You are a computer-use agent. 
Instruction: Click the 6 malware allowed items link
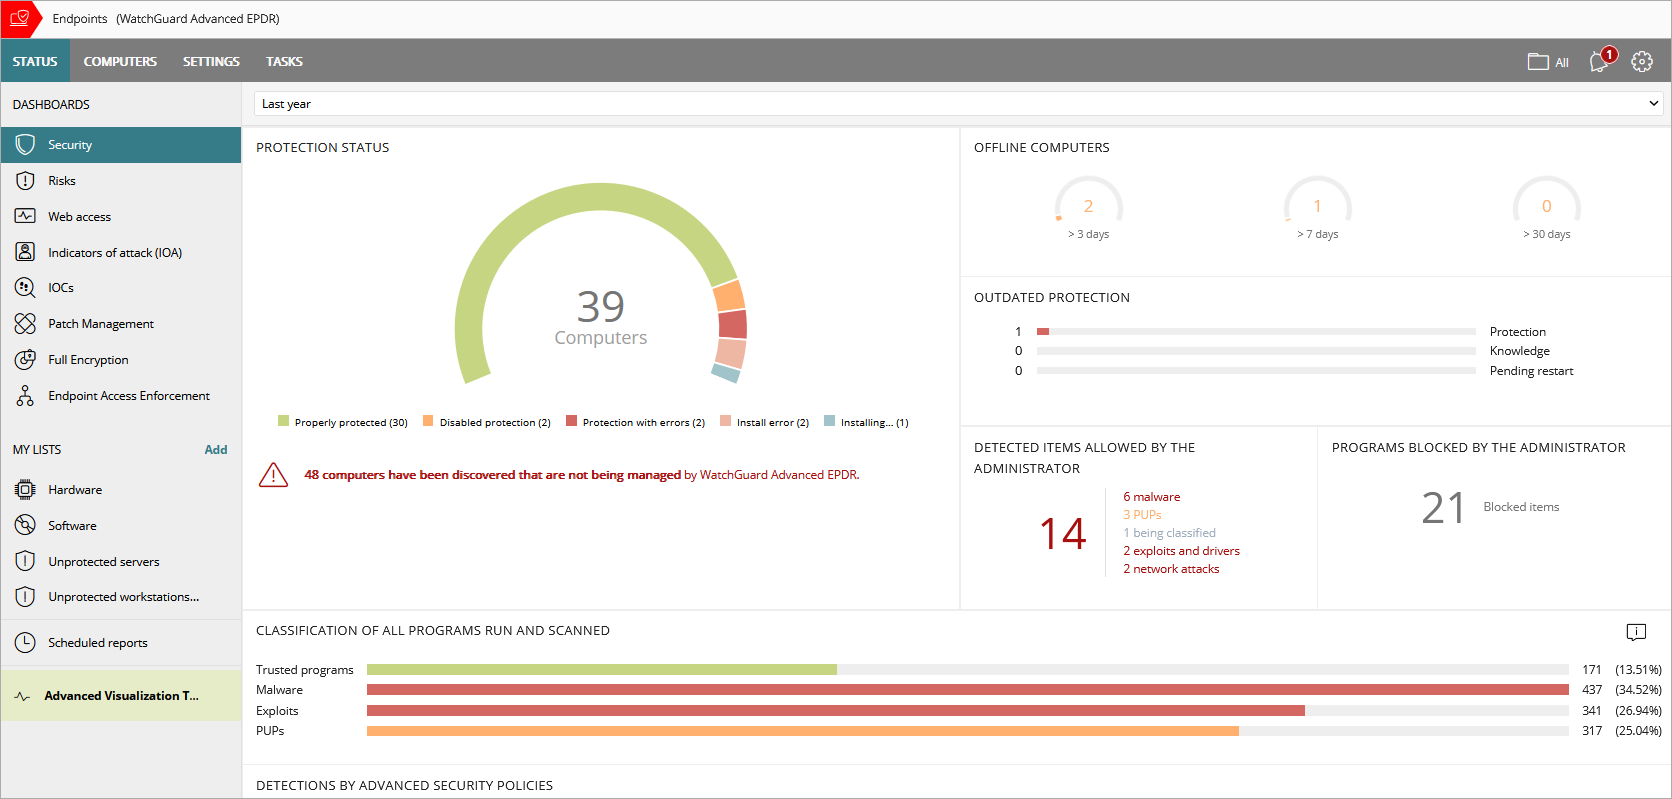coord(1151,497)
